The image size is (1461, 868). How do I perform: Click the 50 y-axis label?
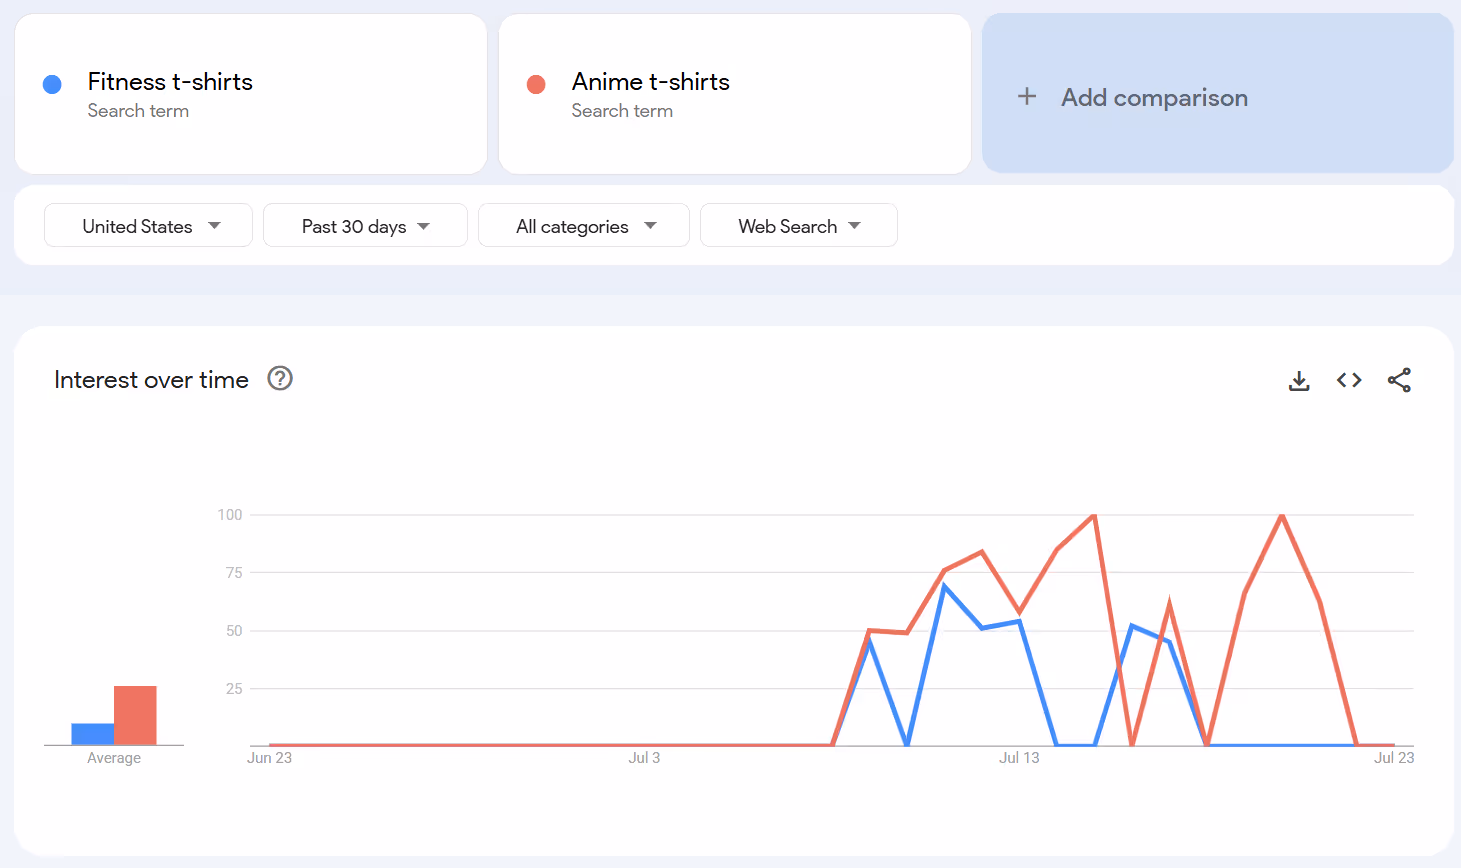coord(234,631)
